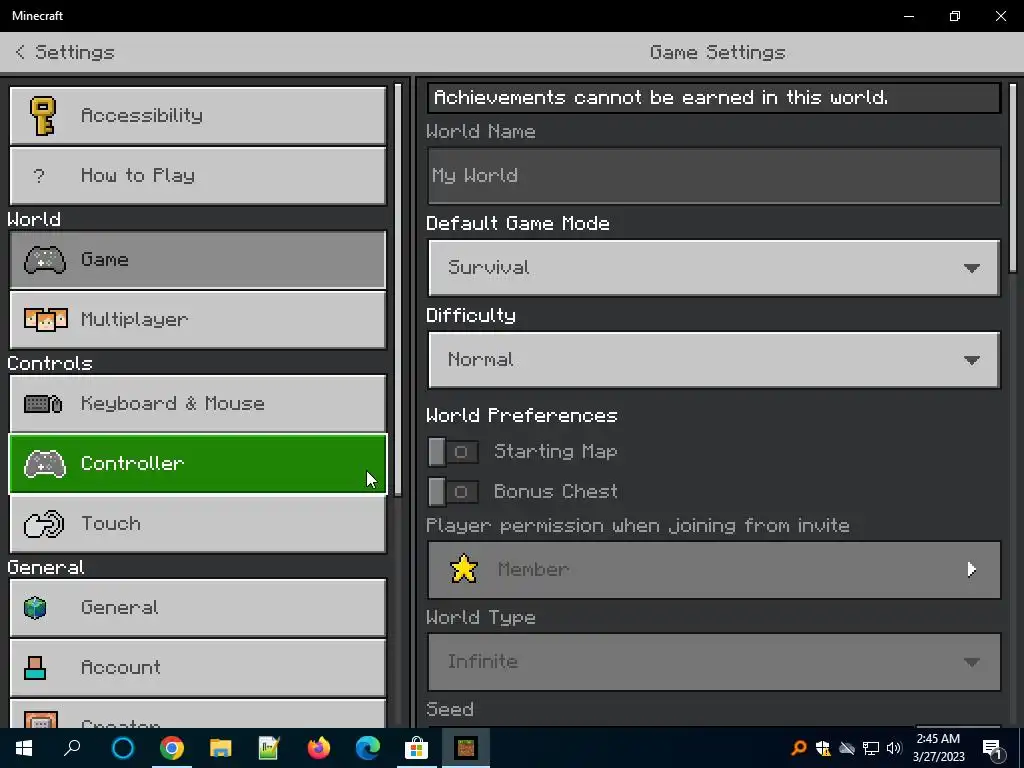
Task: Open Difficulty Normal dropdown
Action: click(x=714, y=360)
